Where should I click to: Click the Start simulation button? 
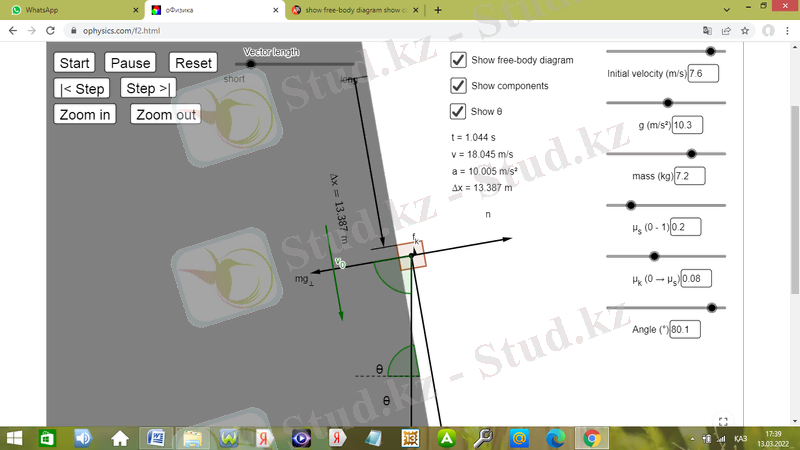[74, 63]
